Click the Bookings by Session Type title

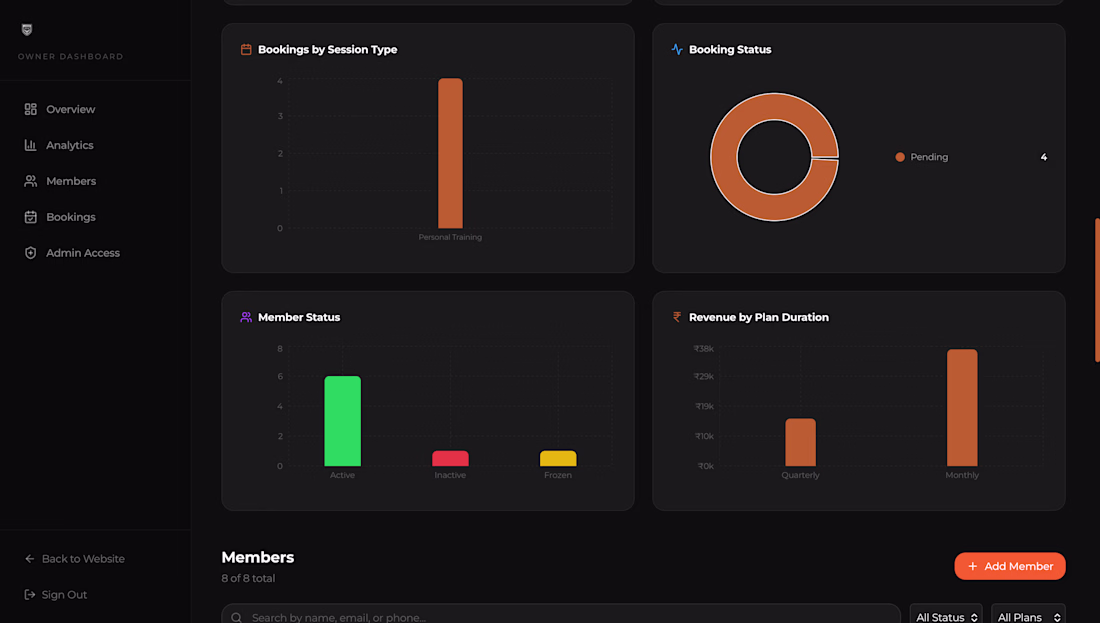(328, 49)
